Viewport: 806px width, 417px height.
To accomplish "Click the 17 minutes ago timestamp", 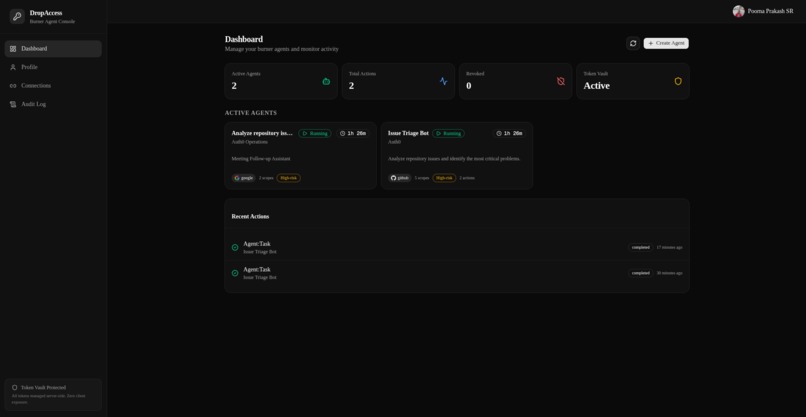I will (669, 247).
